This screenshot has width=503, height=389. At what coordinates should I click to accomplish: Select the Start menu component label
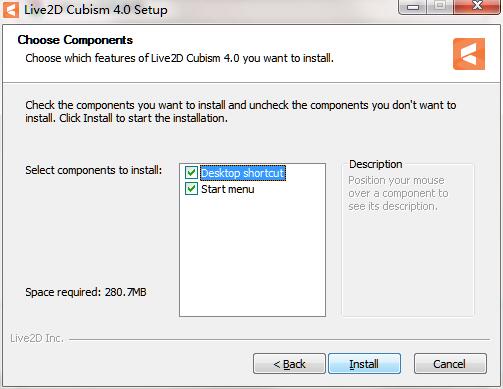[228, 189]
